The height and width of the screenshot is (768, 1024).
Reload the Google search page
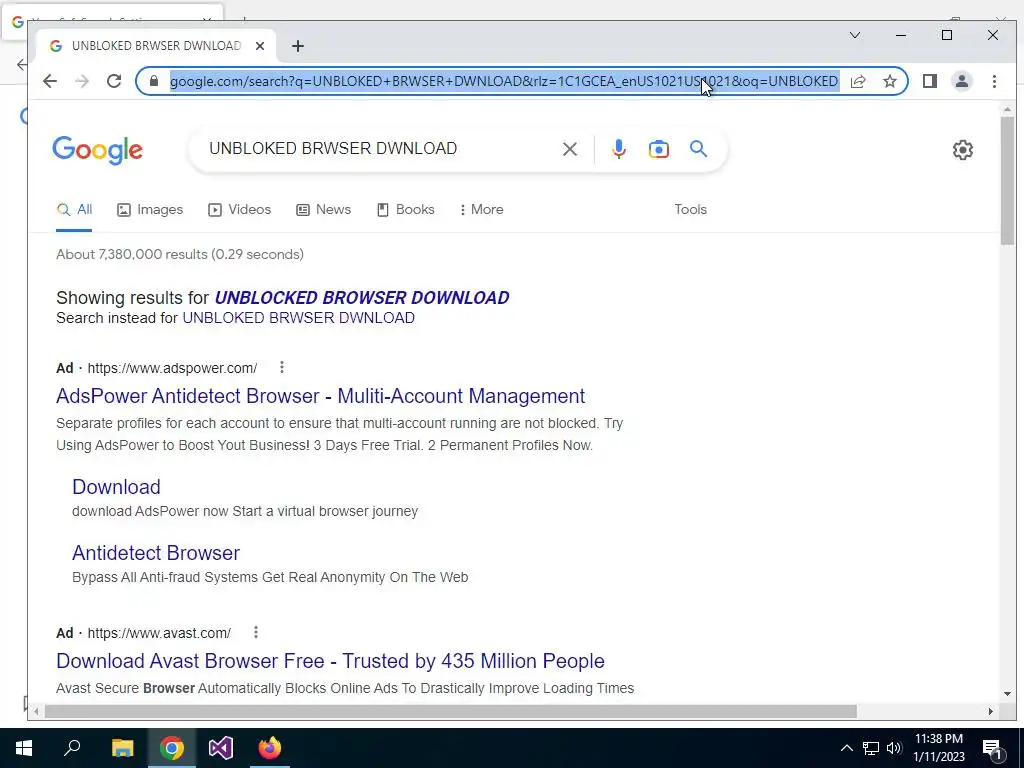pos(114,81)
